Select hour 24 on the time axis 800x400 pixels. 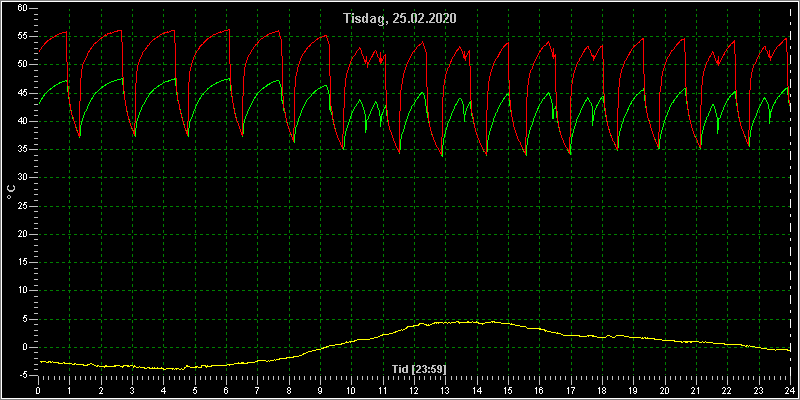point(789,390)
